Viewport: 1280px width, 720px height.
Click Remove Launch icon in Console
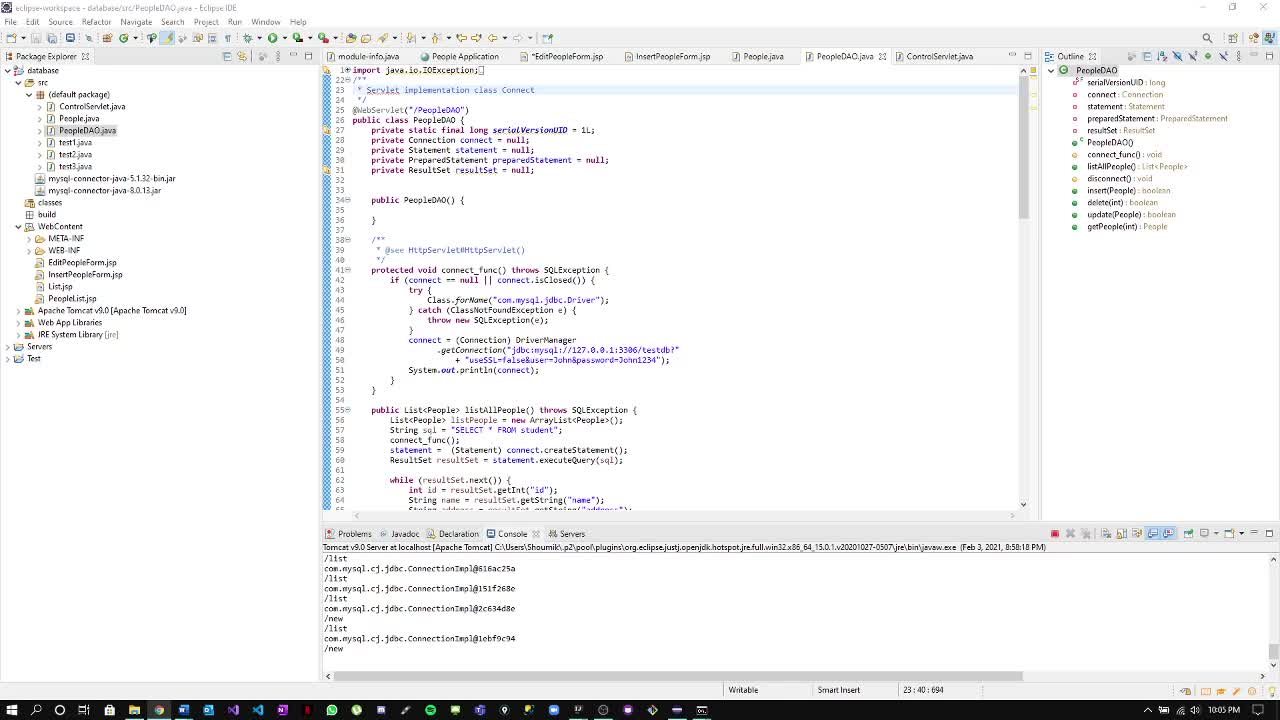(x=1070, y=533)
